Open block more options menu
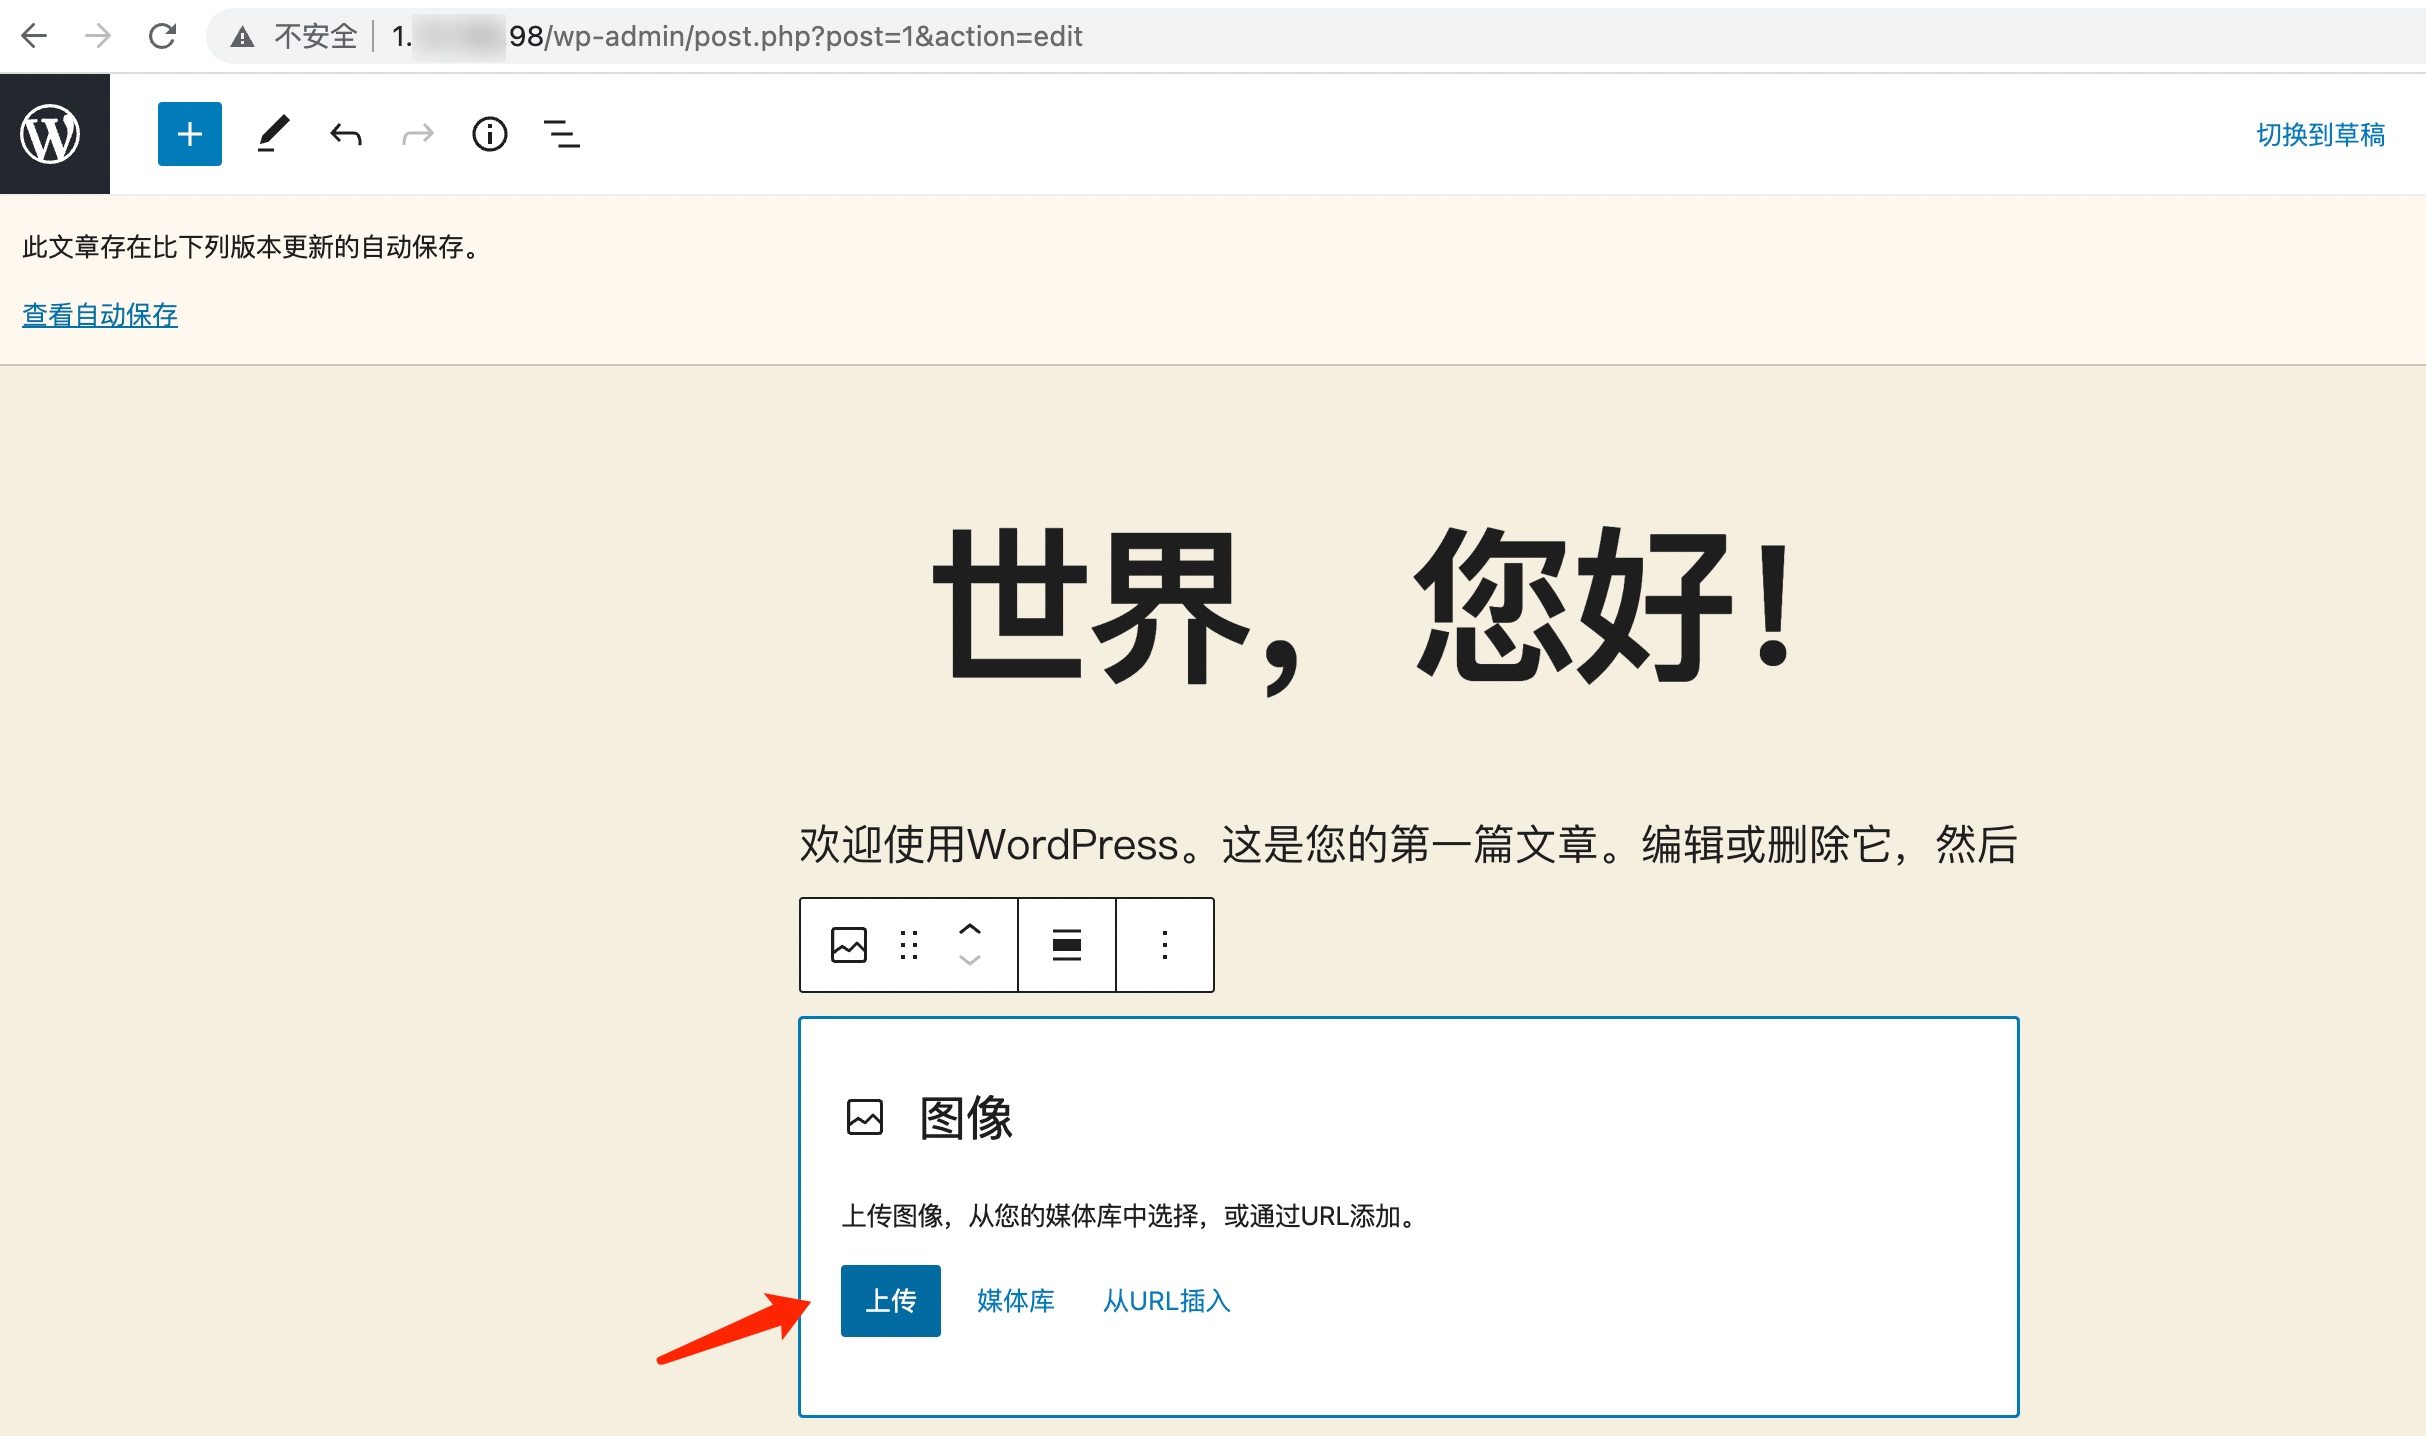 click(1165, 945)
